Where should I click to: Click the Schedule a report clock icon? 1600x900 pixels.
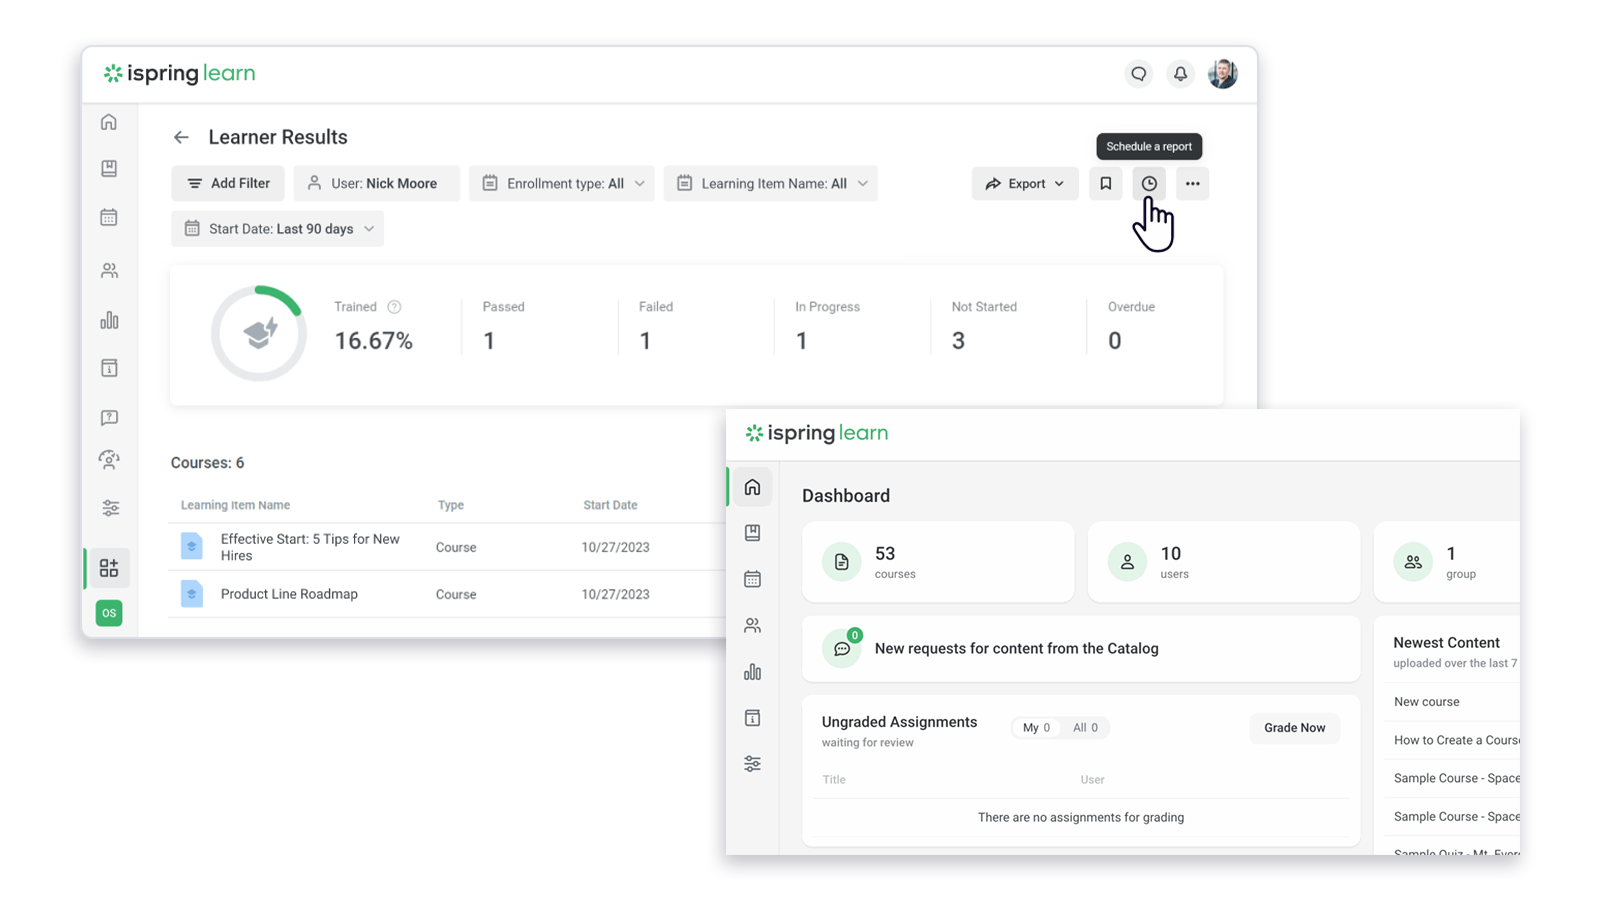point(1149,184)
